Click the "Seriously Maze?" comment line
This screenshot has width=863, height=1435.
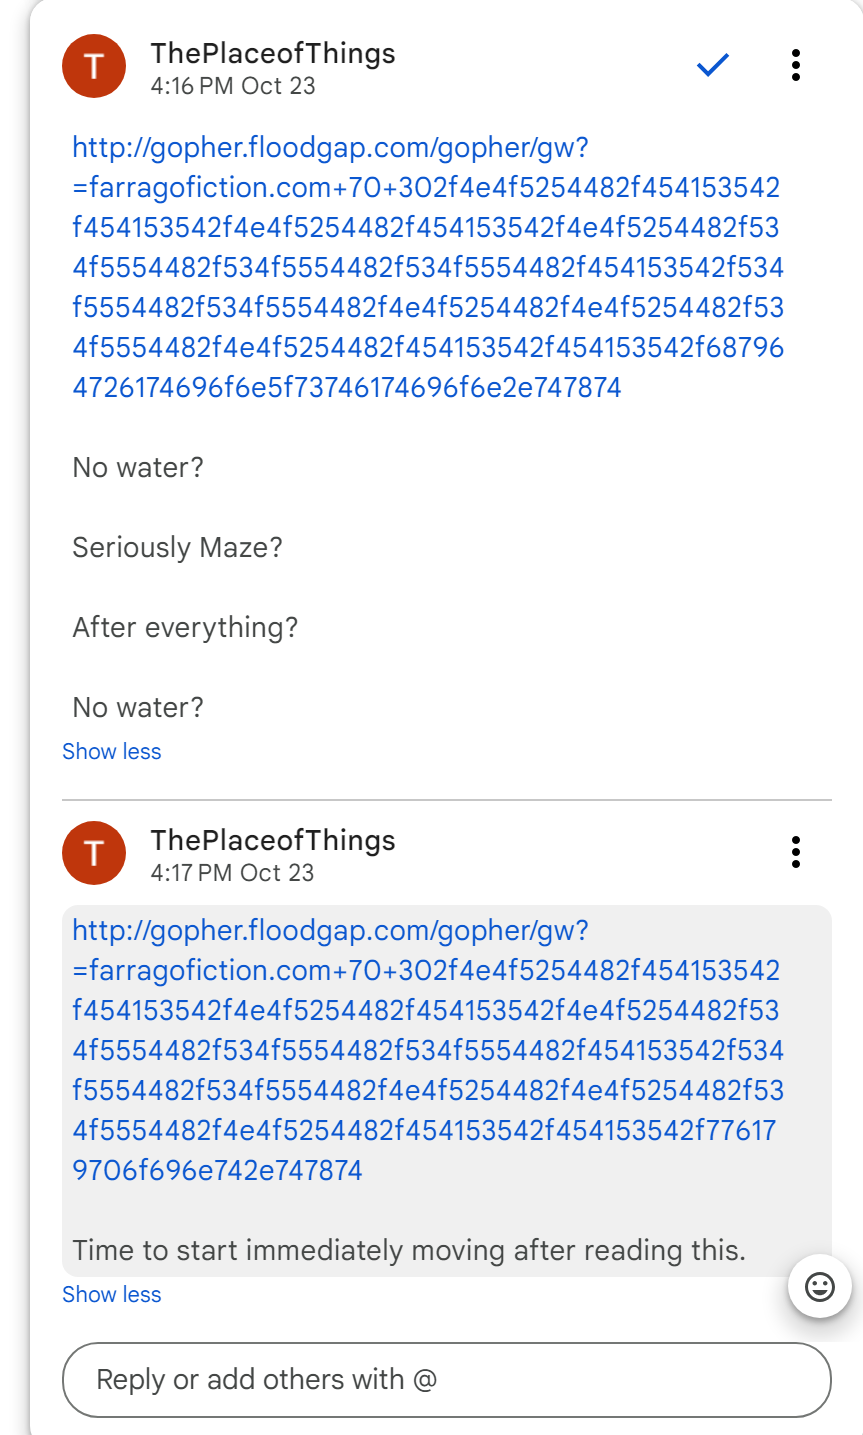point(178,548)
